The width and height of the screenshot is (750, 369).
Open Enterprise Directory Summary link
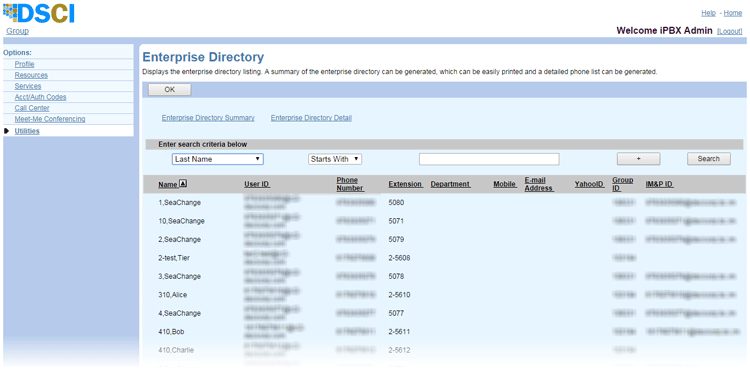pos(208,118)
